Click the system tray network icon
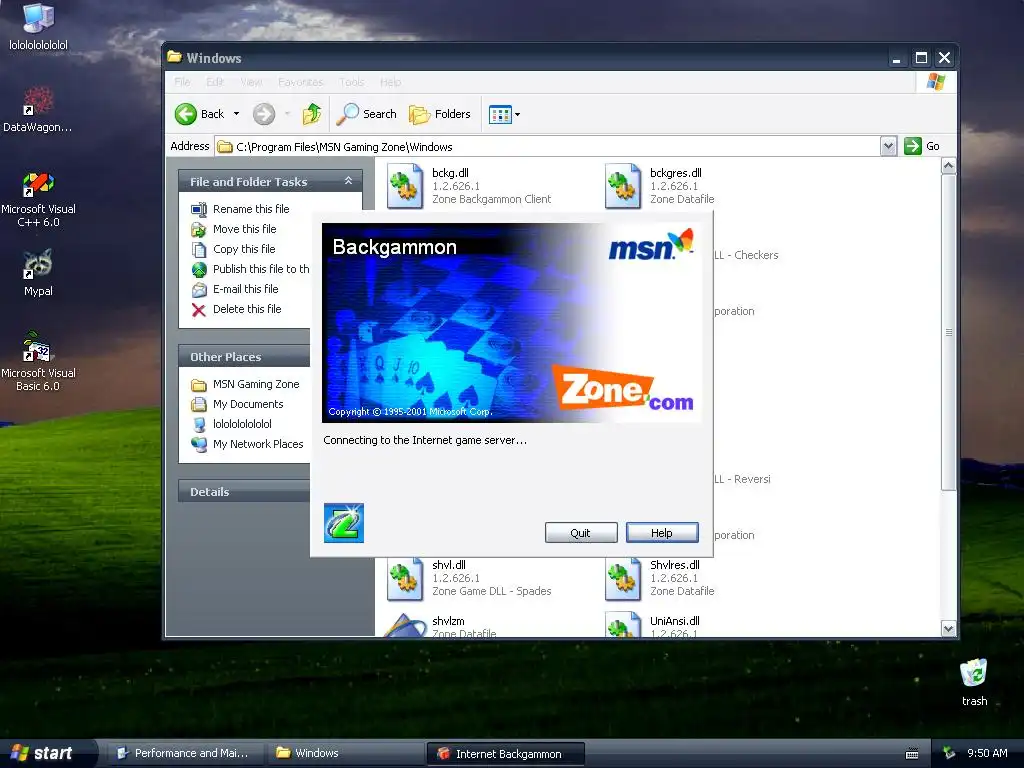The image size is (1024, 768). (949, 754)
